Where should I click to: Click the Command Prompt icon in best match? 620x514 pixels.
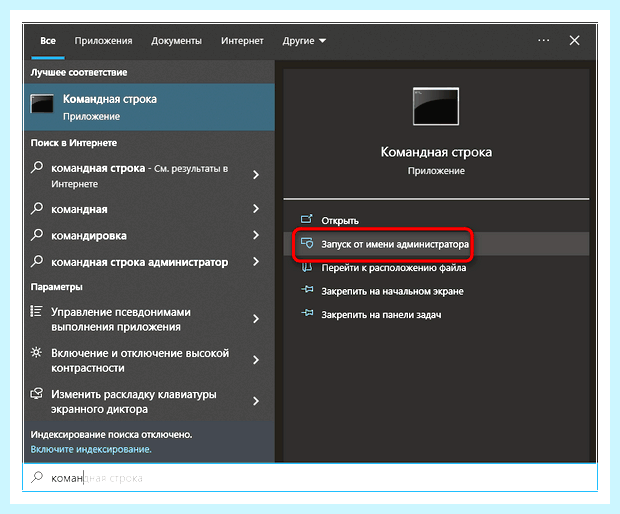coord(42,104)
